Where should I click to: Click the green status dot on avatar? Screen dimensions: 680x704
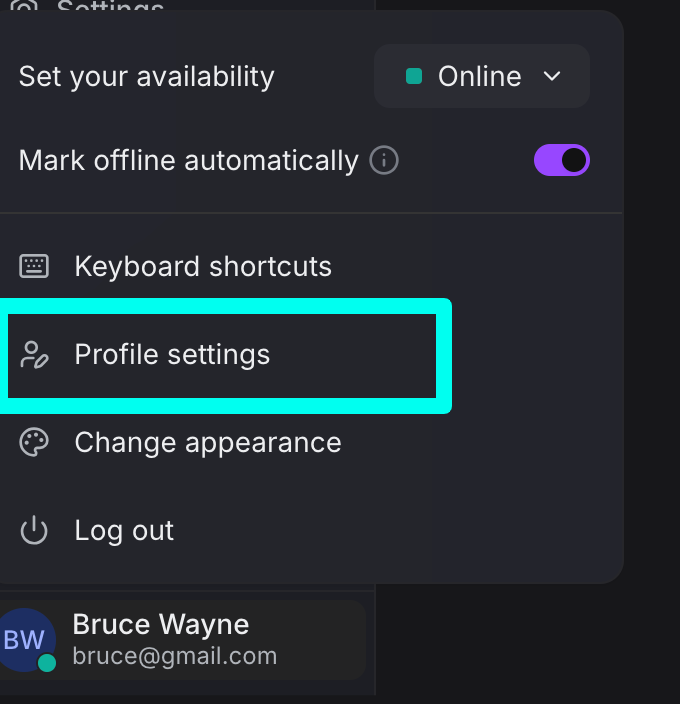point(46,662)
